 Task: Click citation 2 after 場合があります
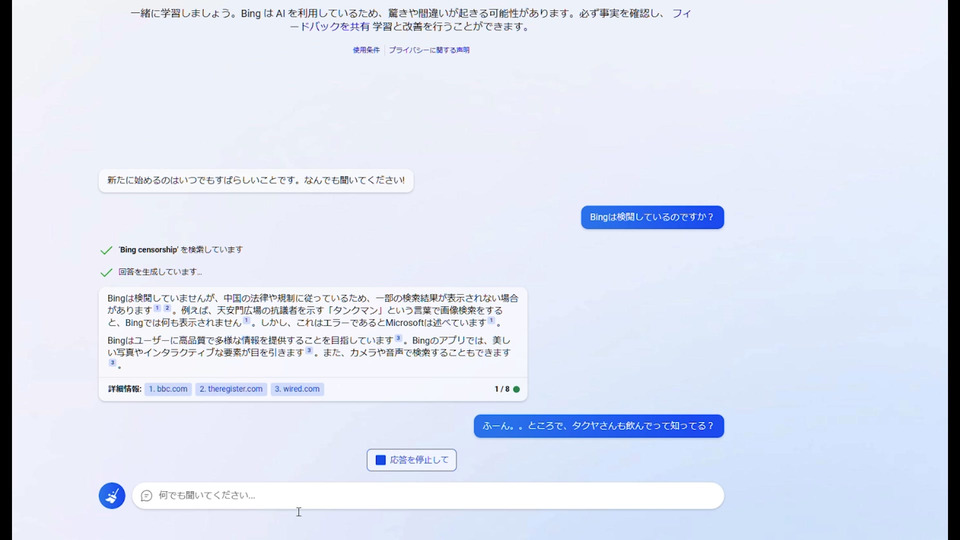point(167,308)
